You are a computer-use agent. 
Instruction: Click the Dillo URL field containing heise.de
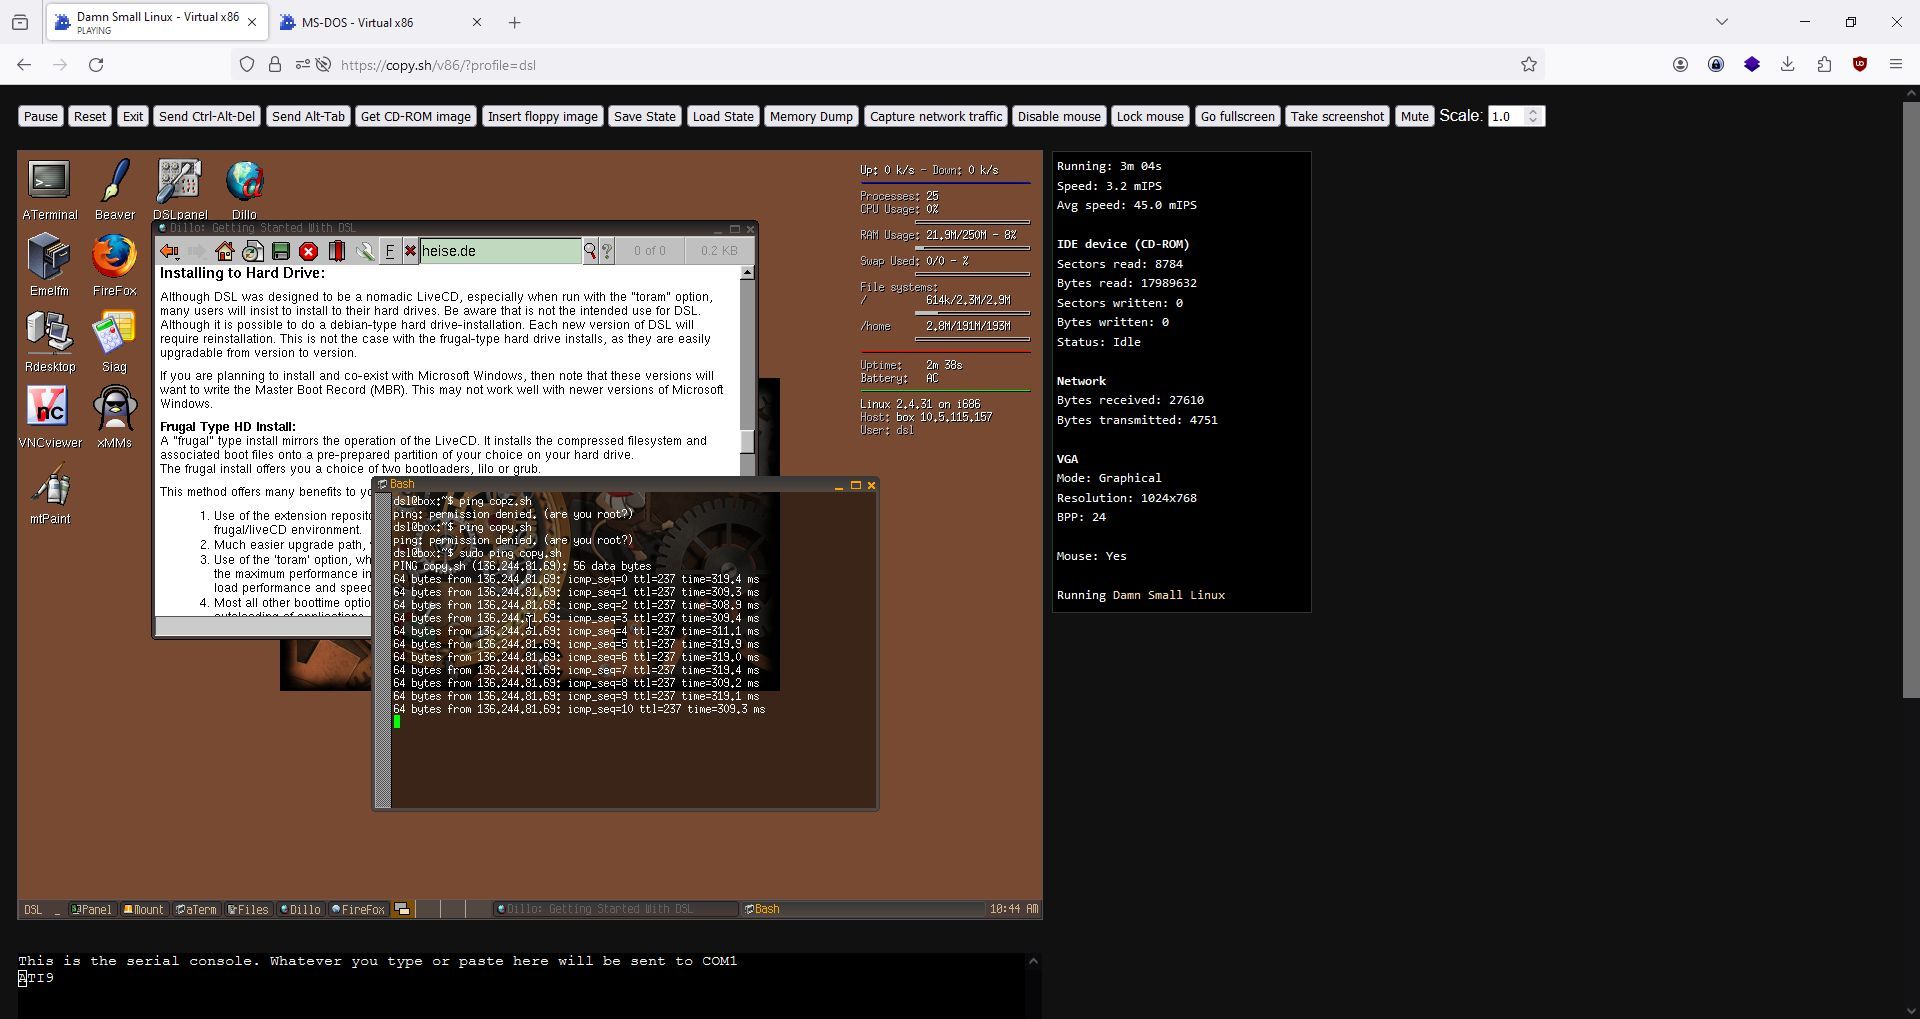tap(500, 251)
